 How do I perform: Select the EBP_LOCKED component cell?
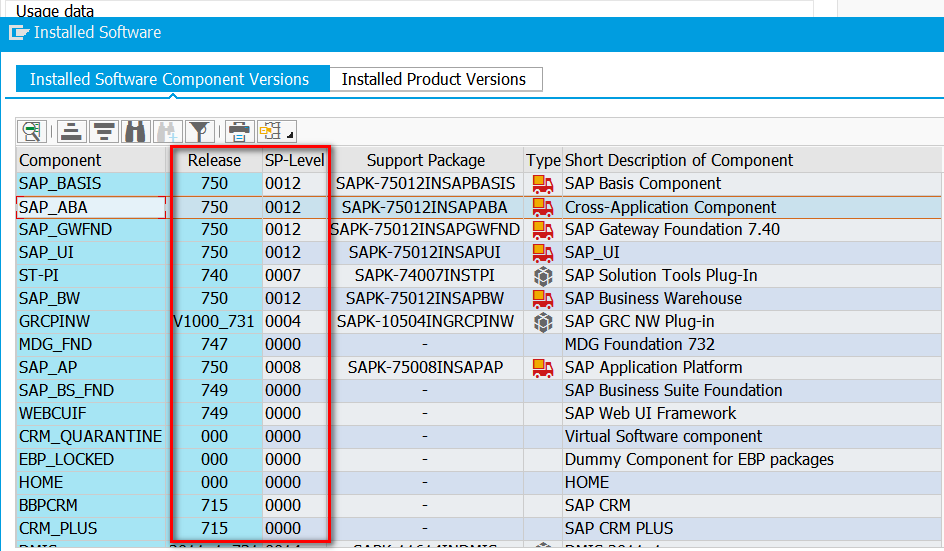tap(92, 459)
